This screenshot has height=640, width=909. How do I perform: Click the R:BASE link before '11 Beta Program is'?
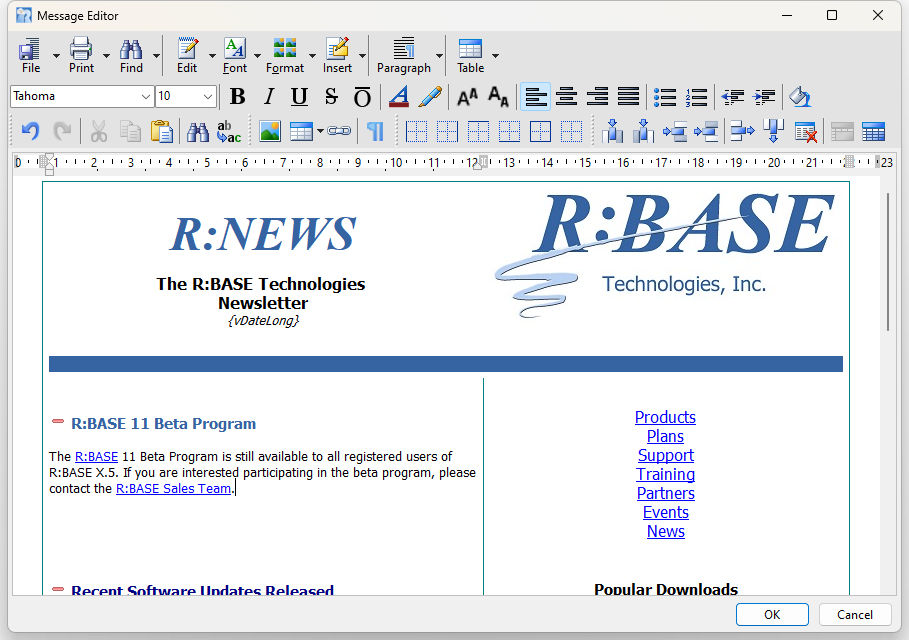coord(96,457)
